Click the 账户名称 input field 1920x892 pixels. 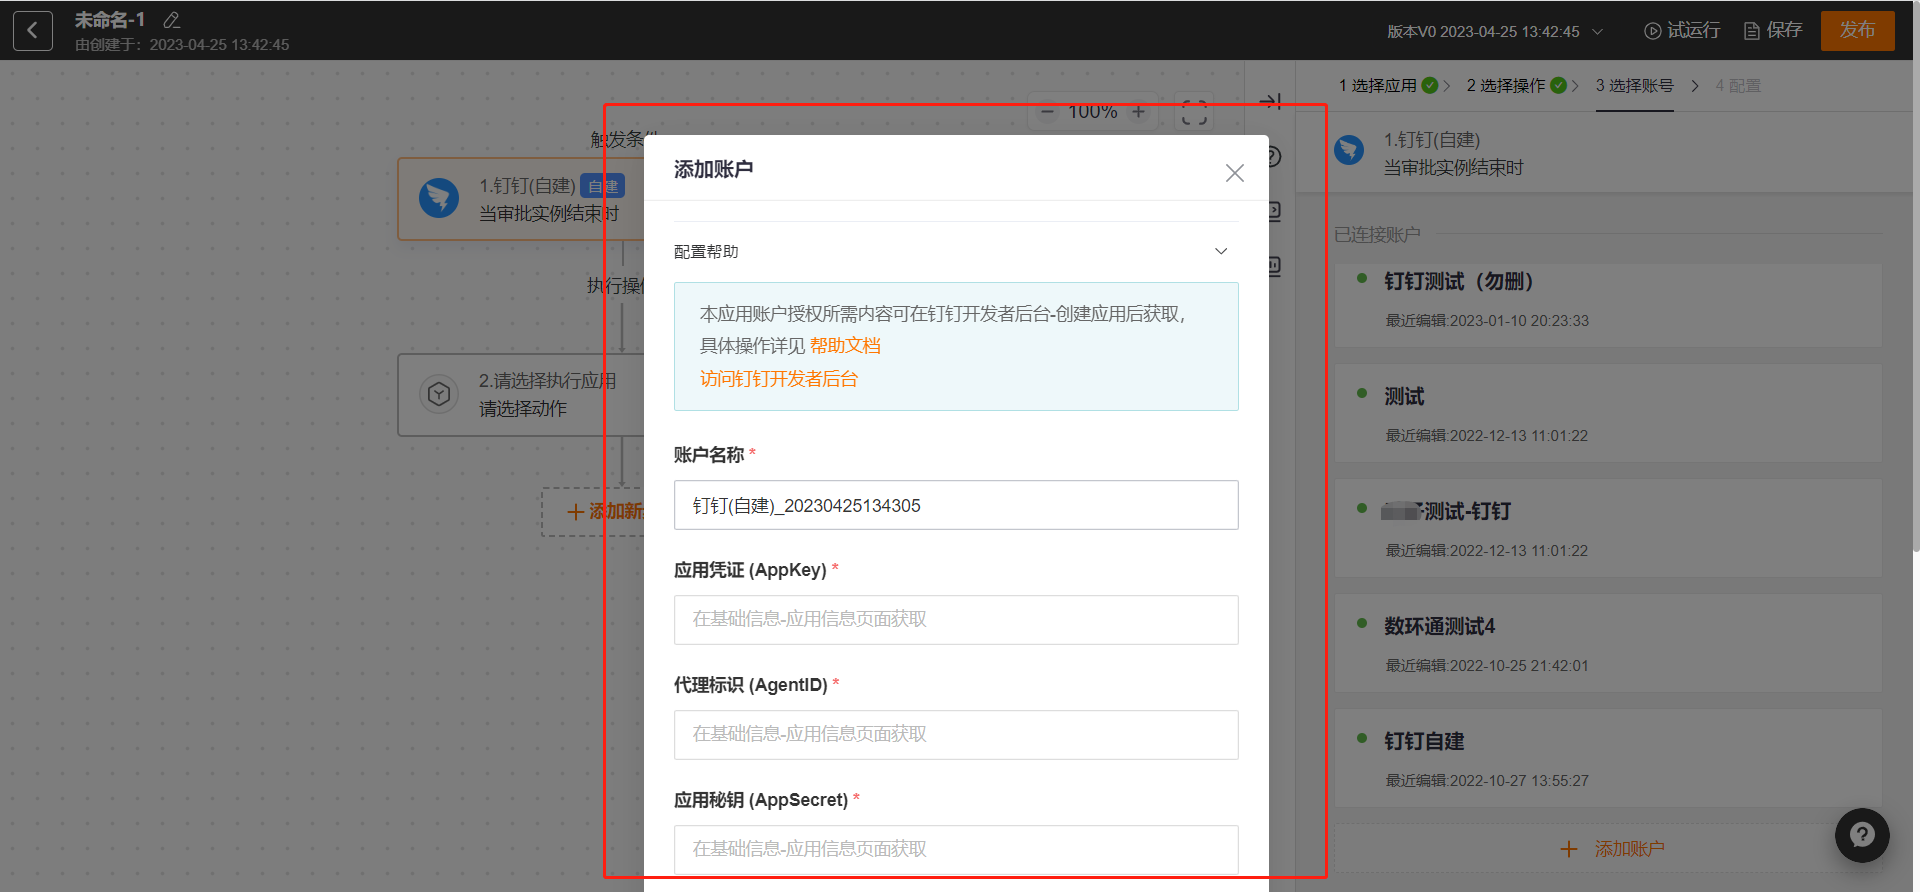point(955,505)
